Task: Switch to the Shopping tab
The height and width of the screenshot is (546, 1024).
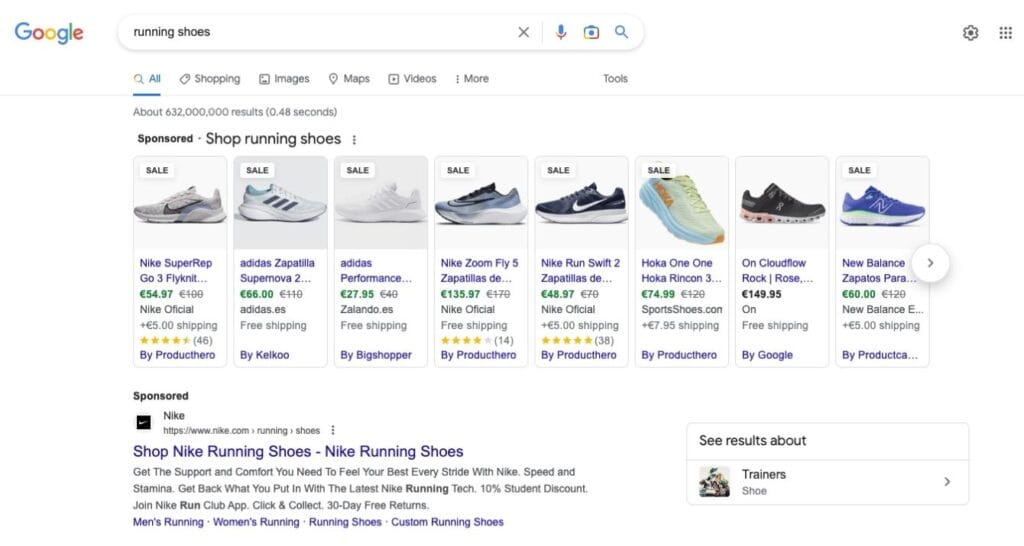Action: pos(210,79)
